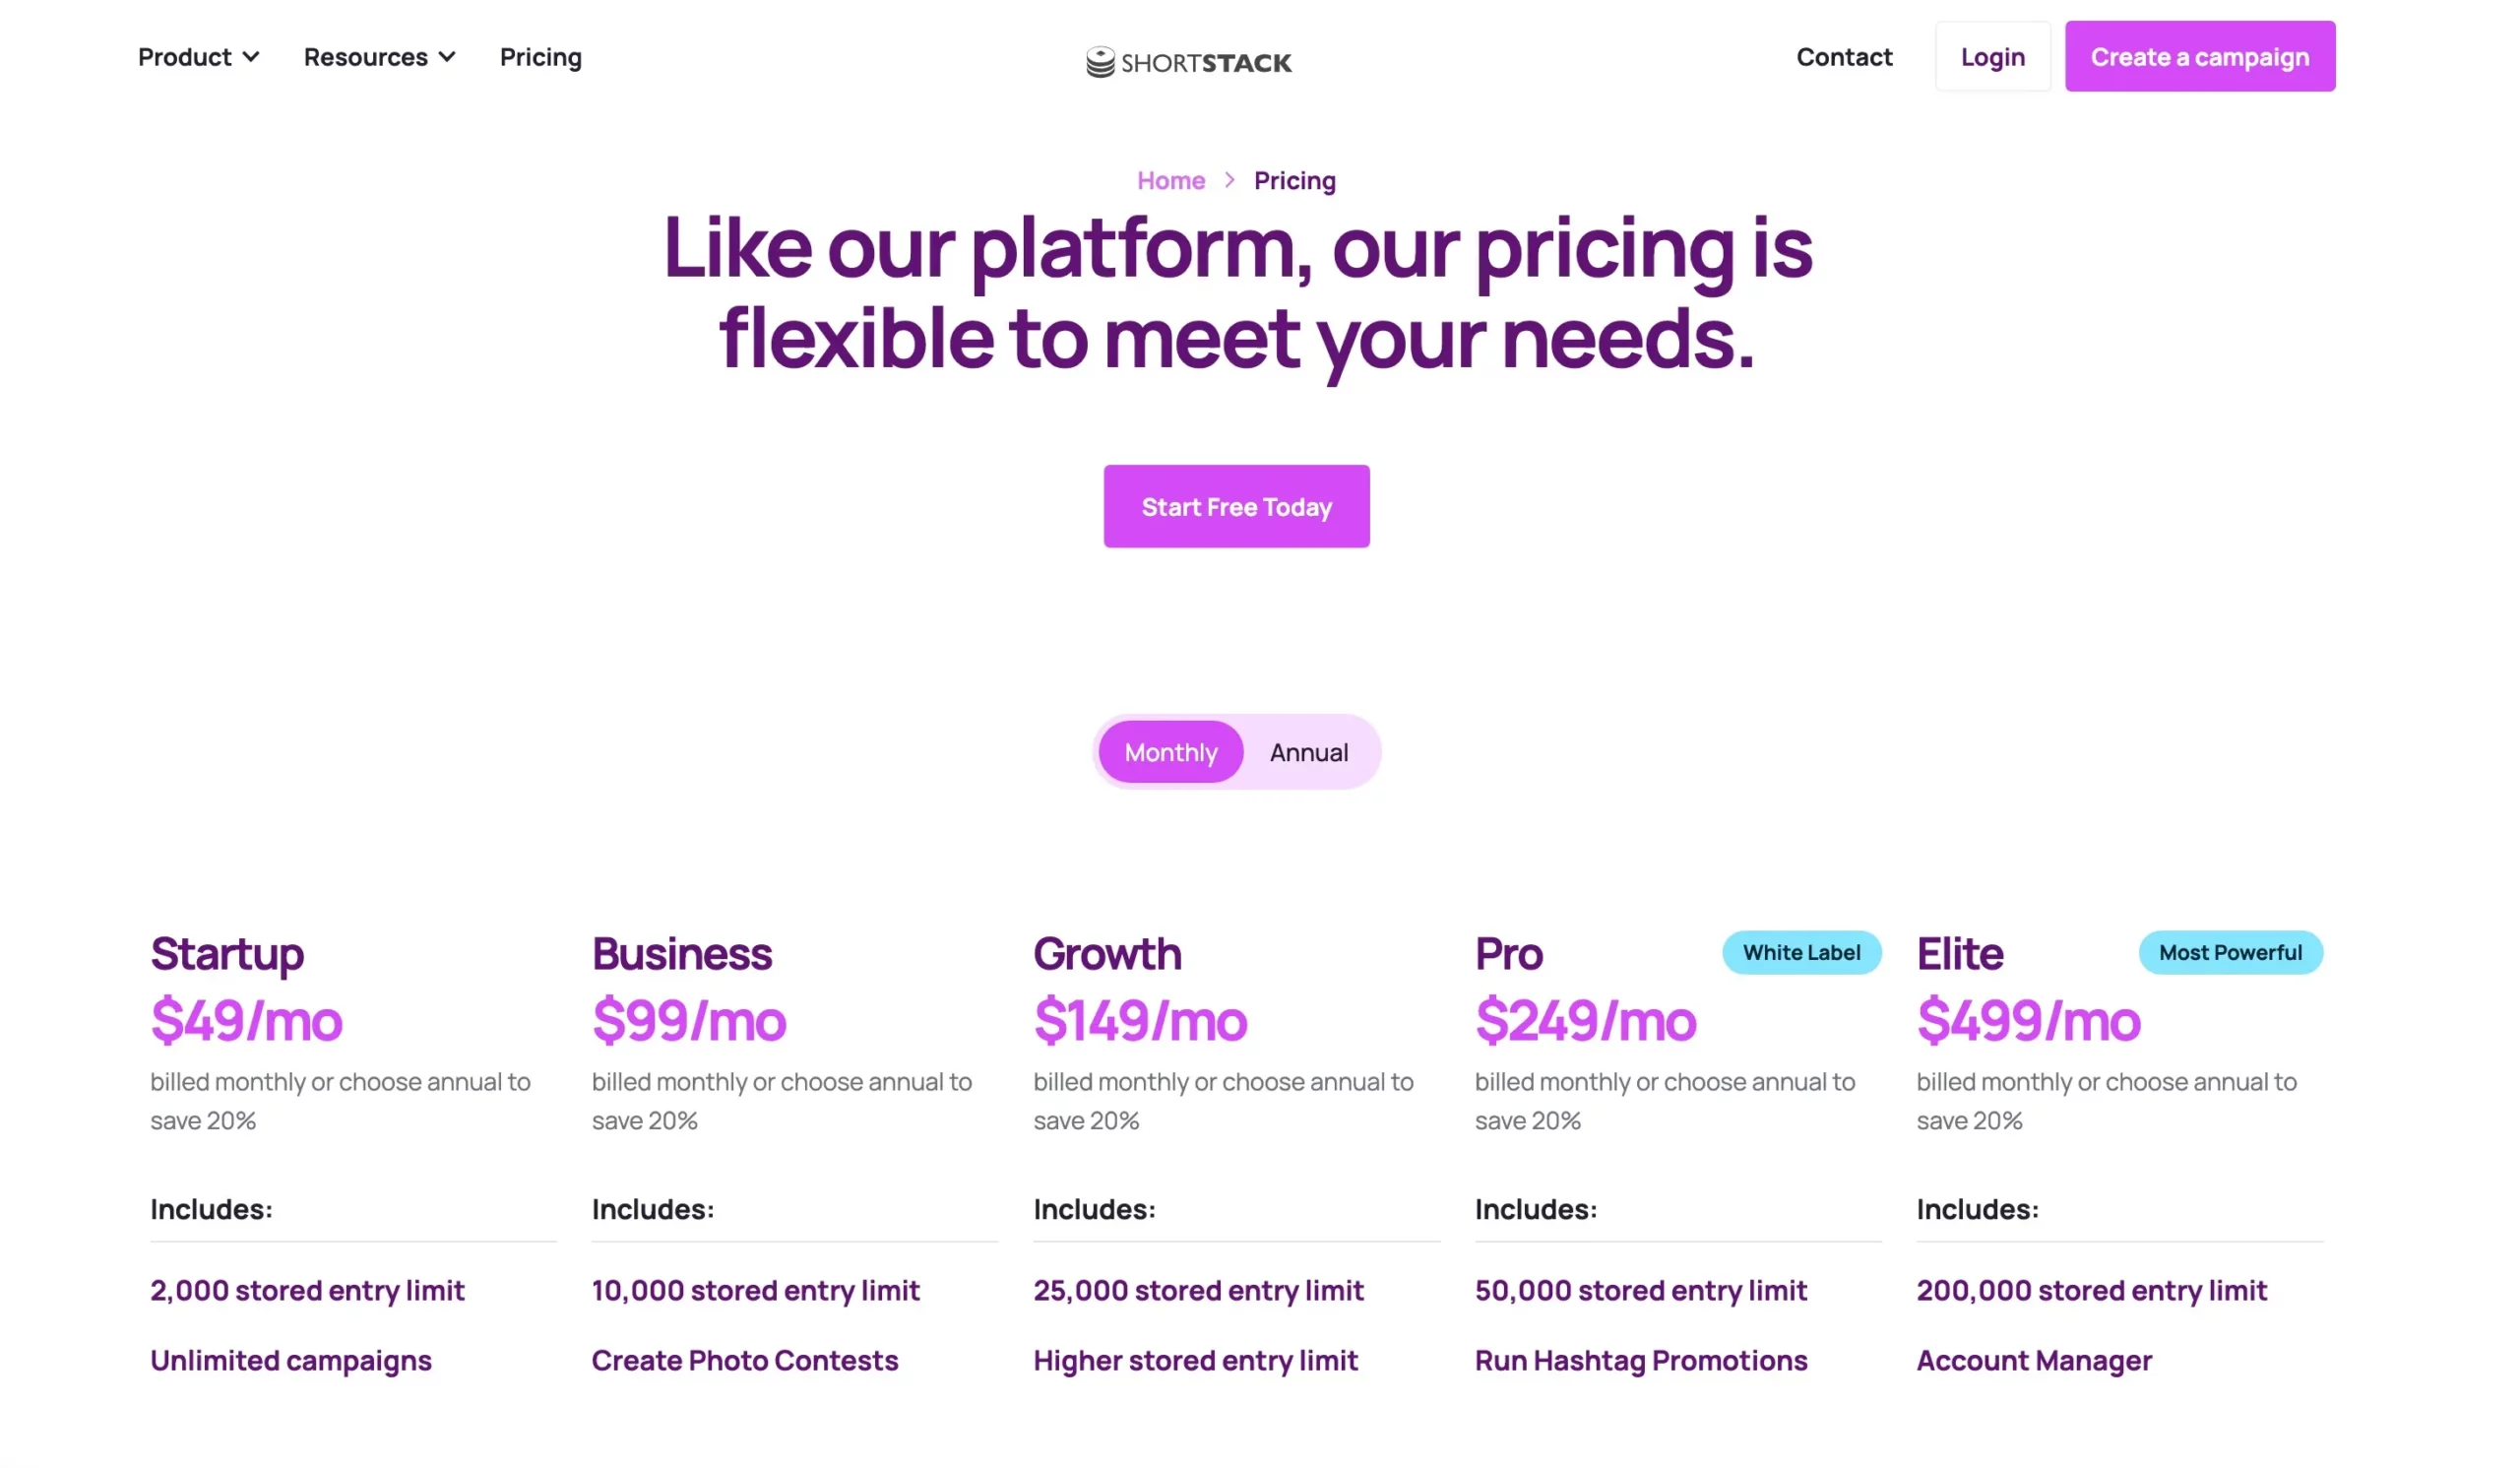2520x1468 pixels.
Task: Switch to Annual billing
Action: [1308, 752]
